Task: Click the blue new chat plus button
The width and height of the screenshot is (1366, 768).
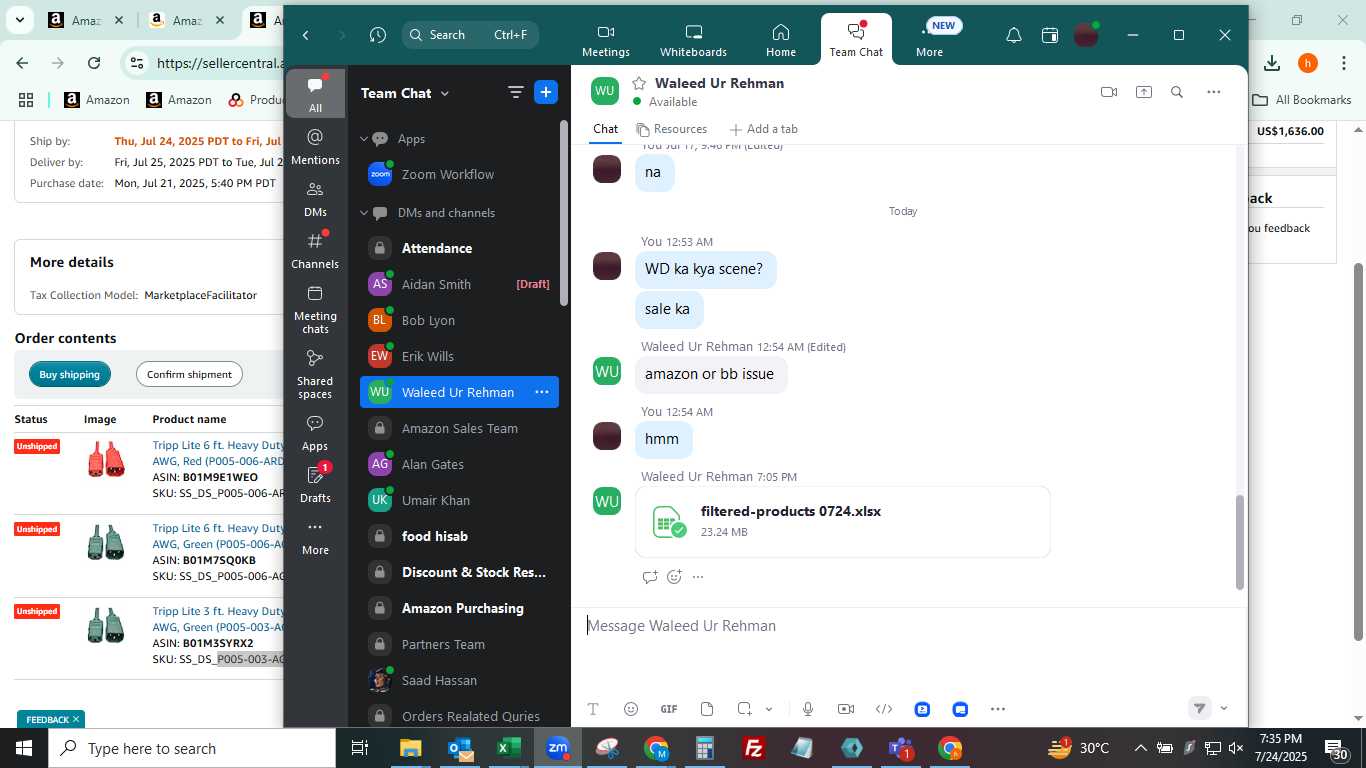Action: 546,93
